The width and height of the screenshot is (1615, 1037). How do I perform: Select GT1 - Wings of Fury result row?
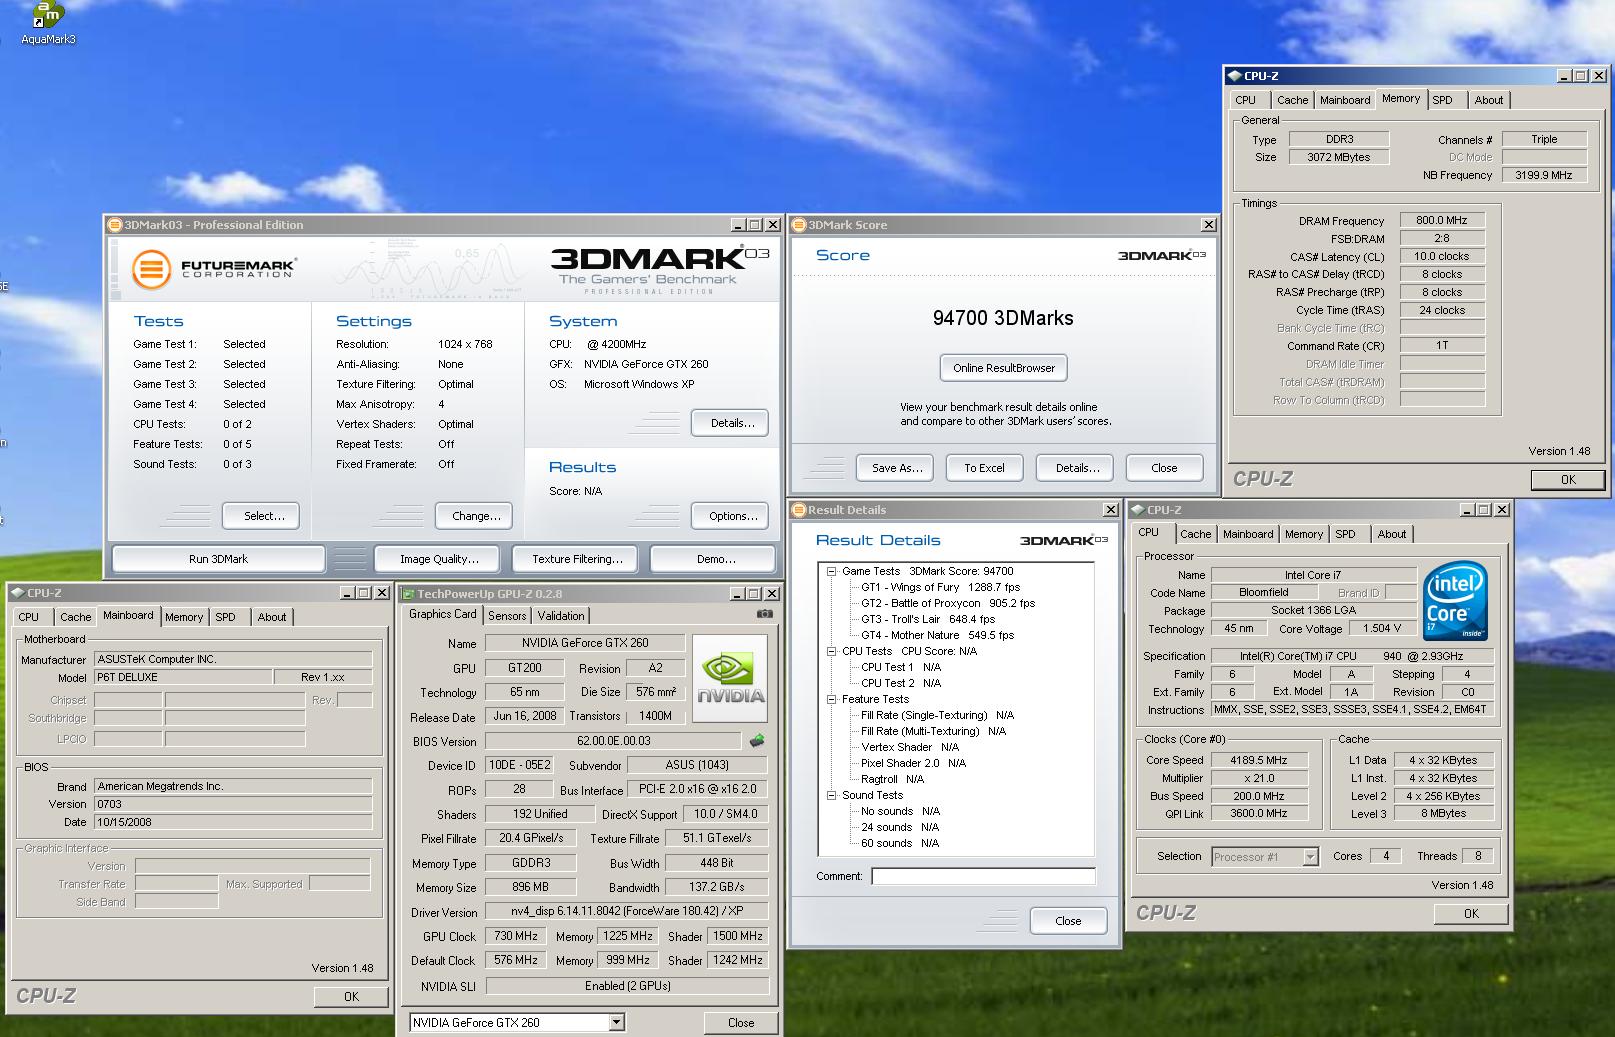(940, 587)
